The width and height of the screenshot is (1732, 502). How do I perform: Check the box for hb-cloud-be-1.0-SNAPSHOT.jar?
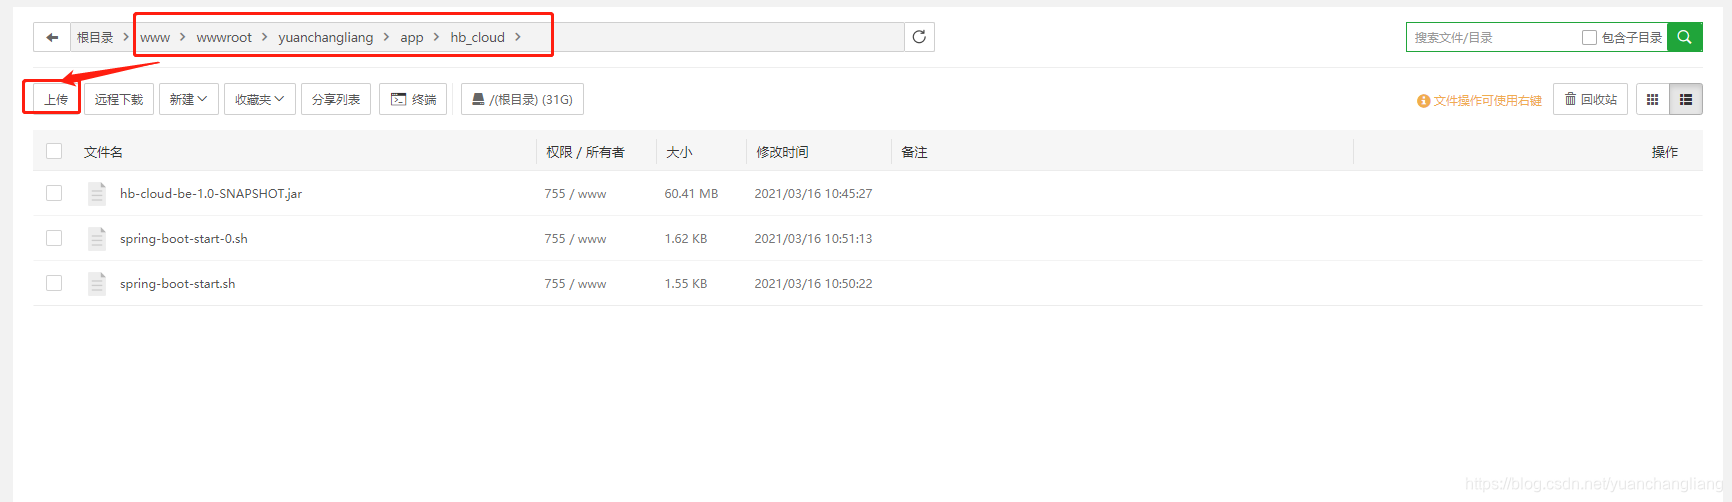tap(54, 193)
